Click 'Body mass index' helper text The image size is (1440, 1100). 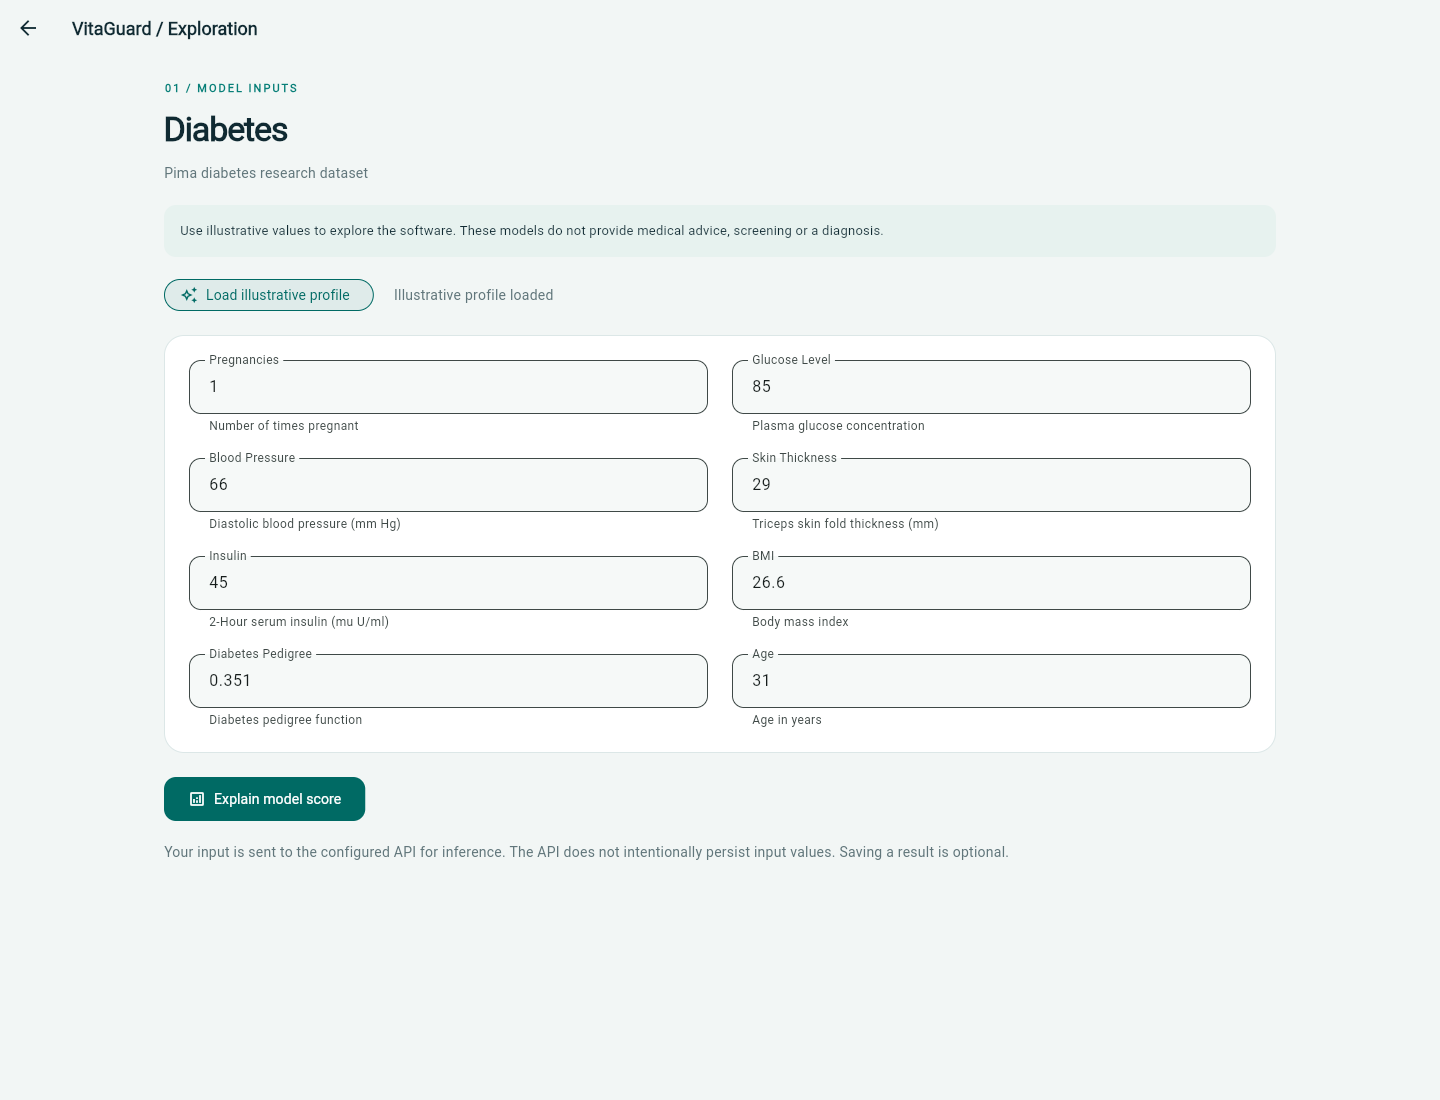point(800,622)
